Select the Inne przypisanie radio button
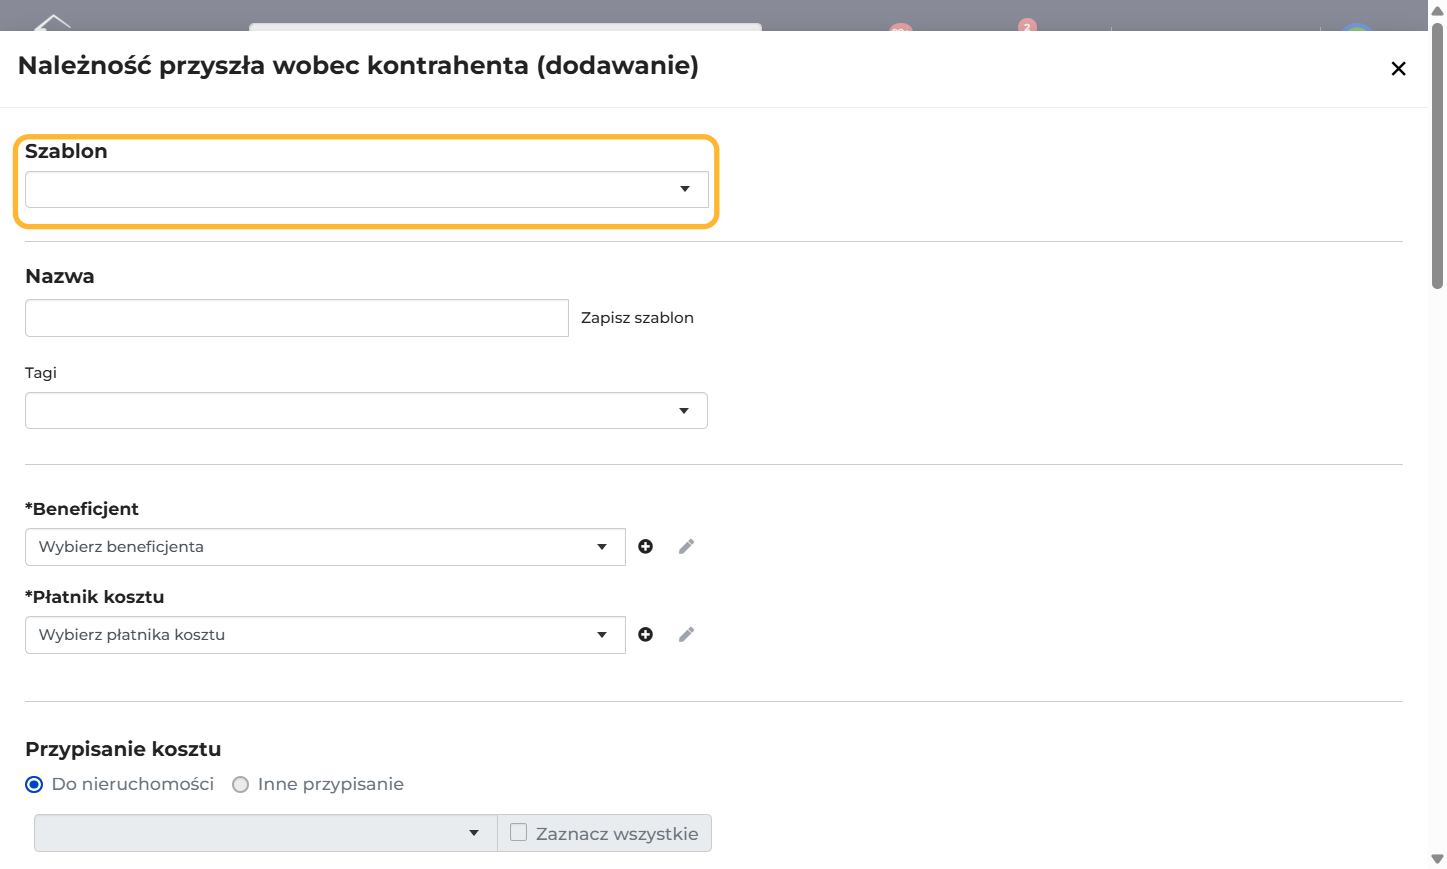This screenshot has height=869, width=1447. point(240,784)
